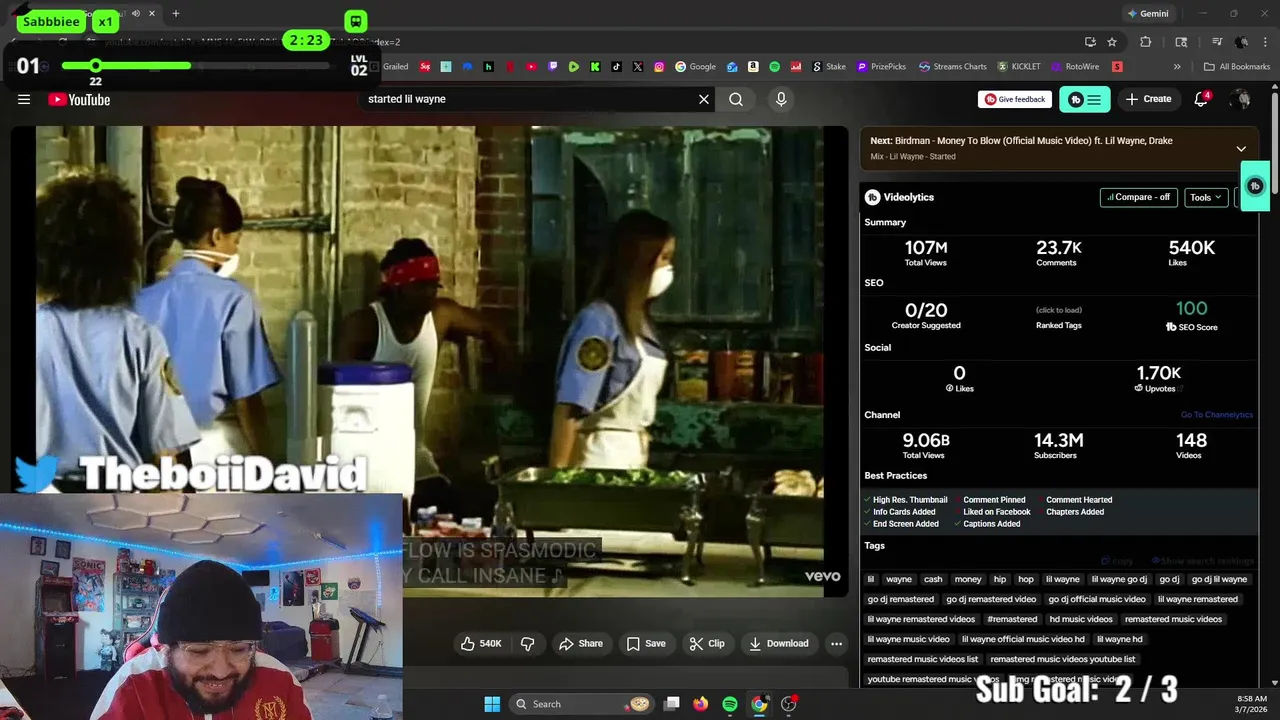Open the PrizePicks bookmark
This screenshot has height=720, width=1280.
pos(880,67)
